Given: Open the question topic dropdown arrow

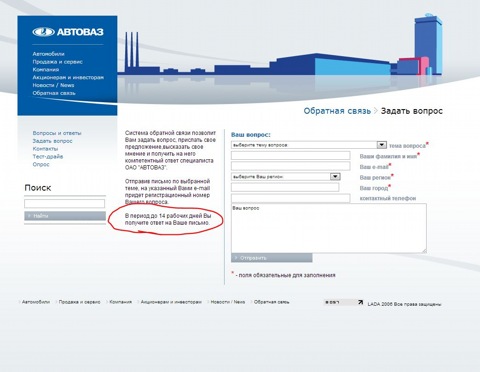Looking at the screenshot, I should point(382,145).
